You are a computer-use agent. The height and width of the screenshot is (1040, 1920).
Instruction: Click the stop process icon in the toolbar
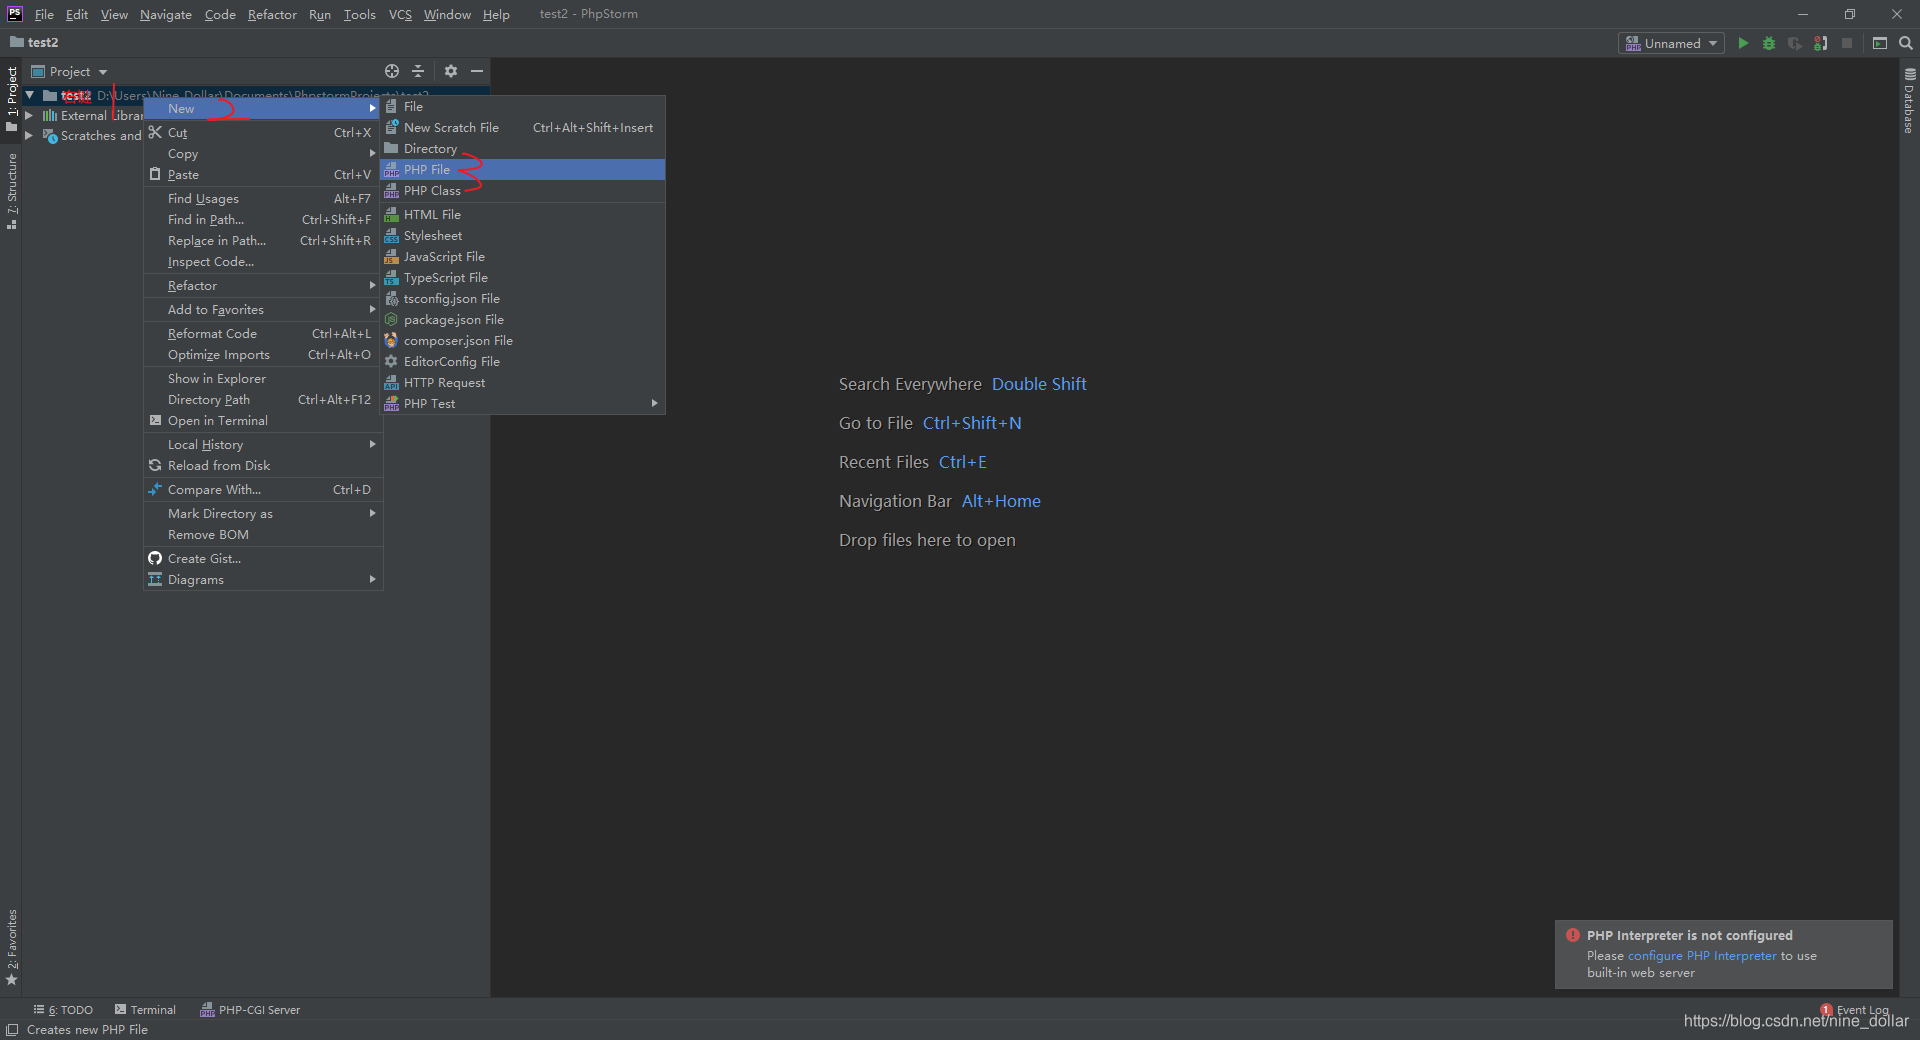pyautogui.click(x=1847, y=43)
